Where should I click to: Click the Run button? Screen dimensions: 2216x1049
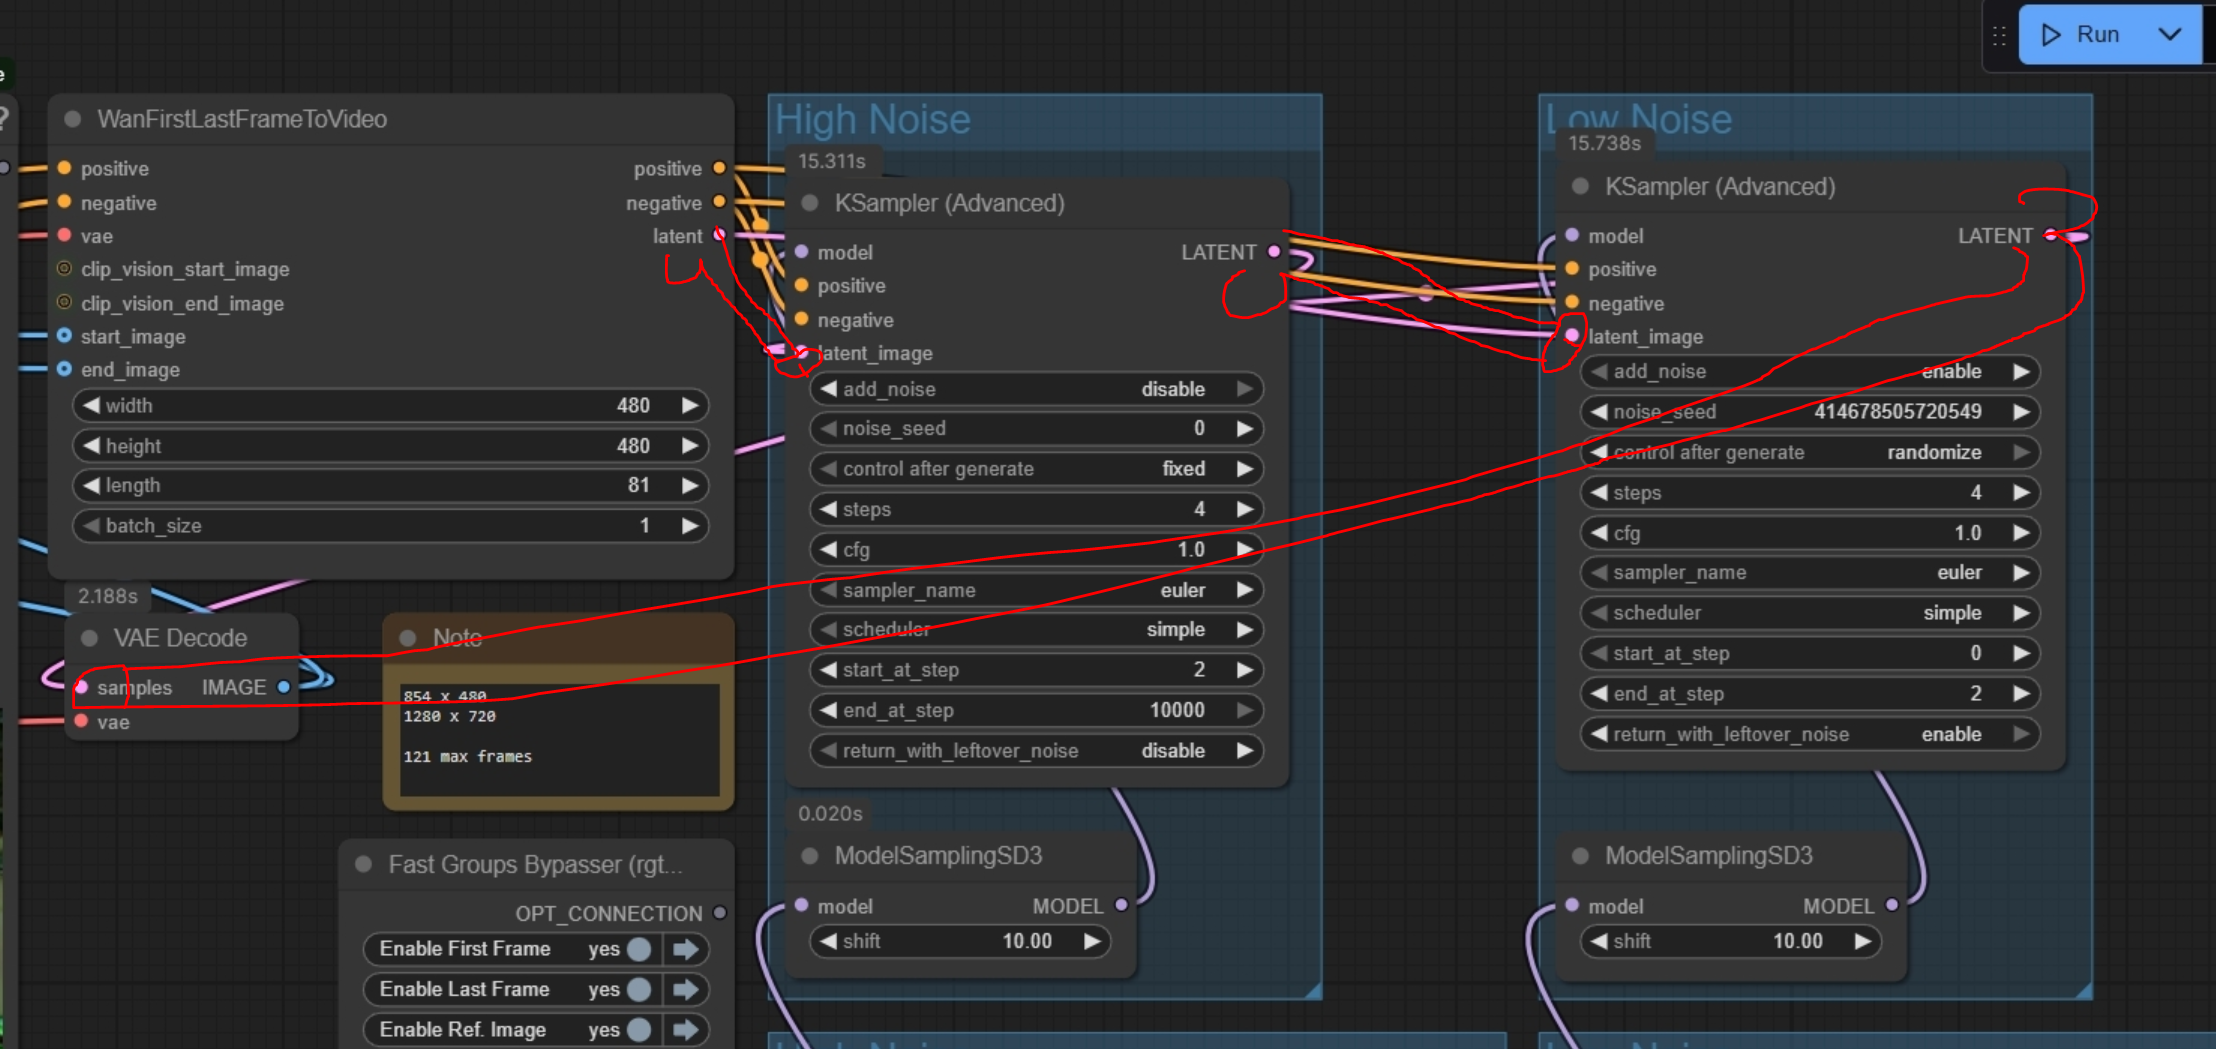tap(2079, 35)
